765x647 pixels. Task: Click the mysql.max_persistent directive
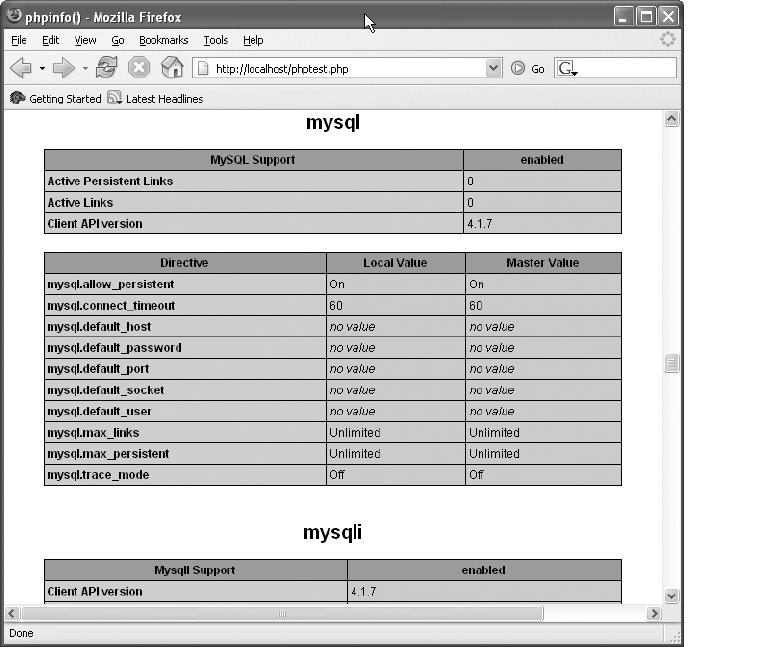pyautogui.click(x=108, y=454)
